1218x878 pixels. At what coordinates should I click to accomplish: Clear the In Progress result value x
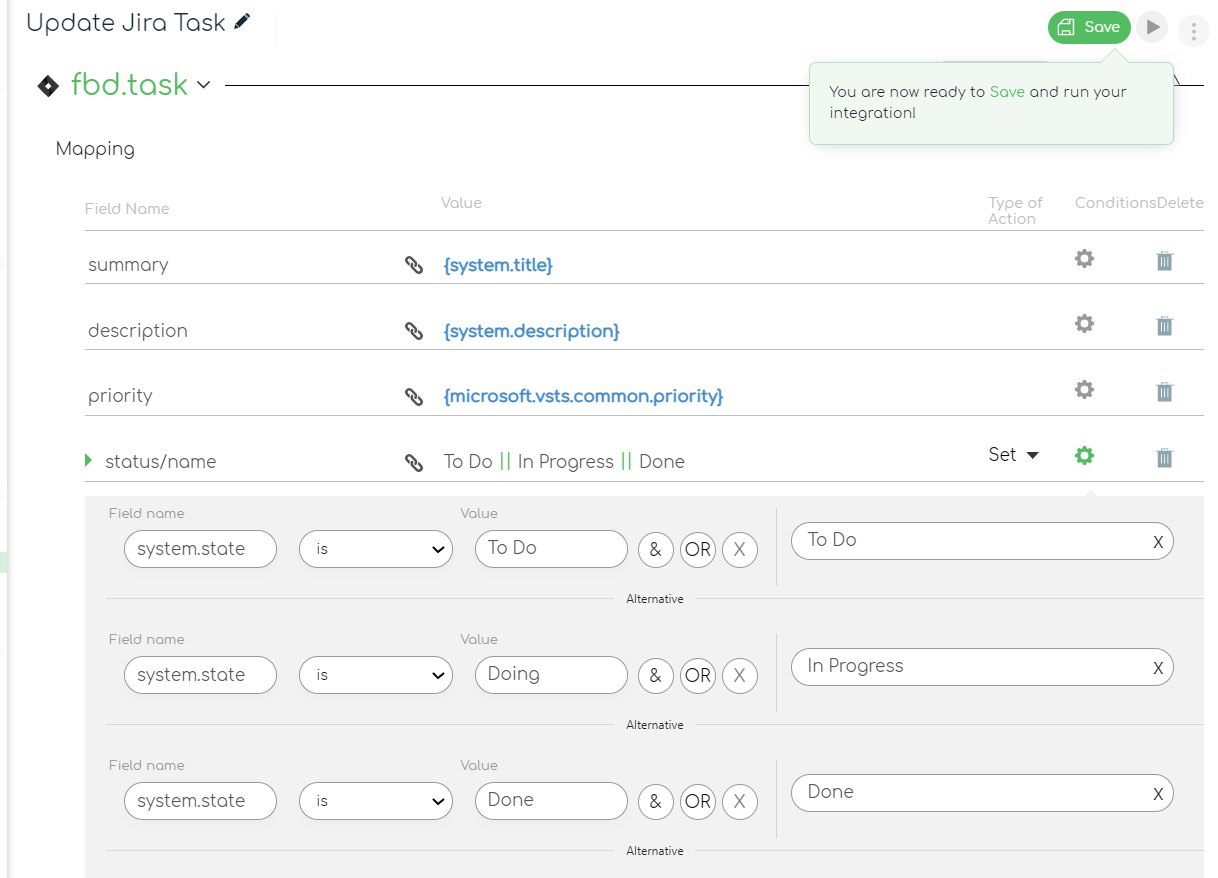pos(1158,668)
